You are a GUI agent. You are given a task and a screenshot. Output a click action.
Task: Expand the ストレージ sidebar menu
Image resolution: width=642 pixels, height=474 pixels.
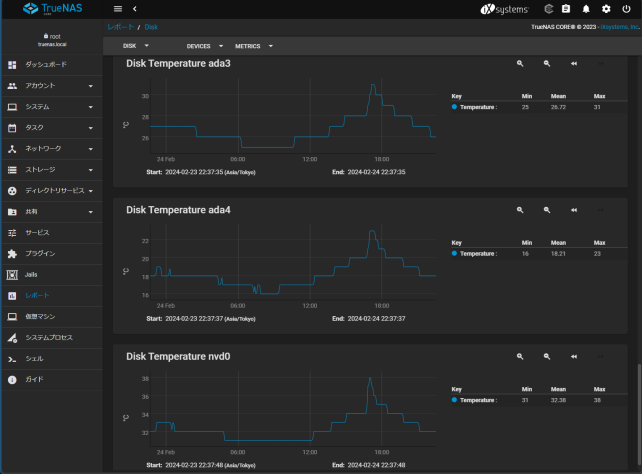tap(52, 170)
